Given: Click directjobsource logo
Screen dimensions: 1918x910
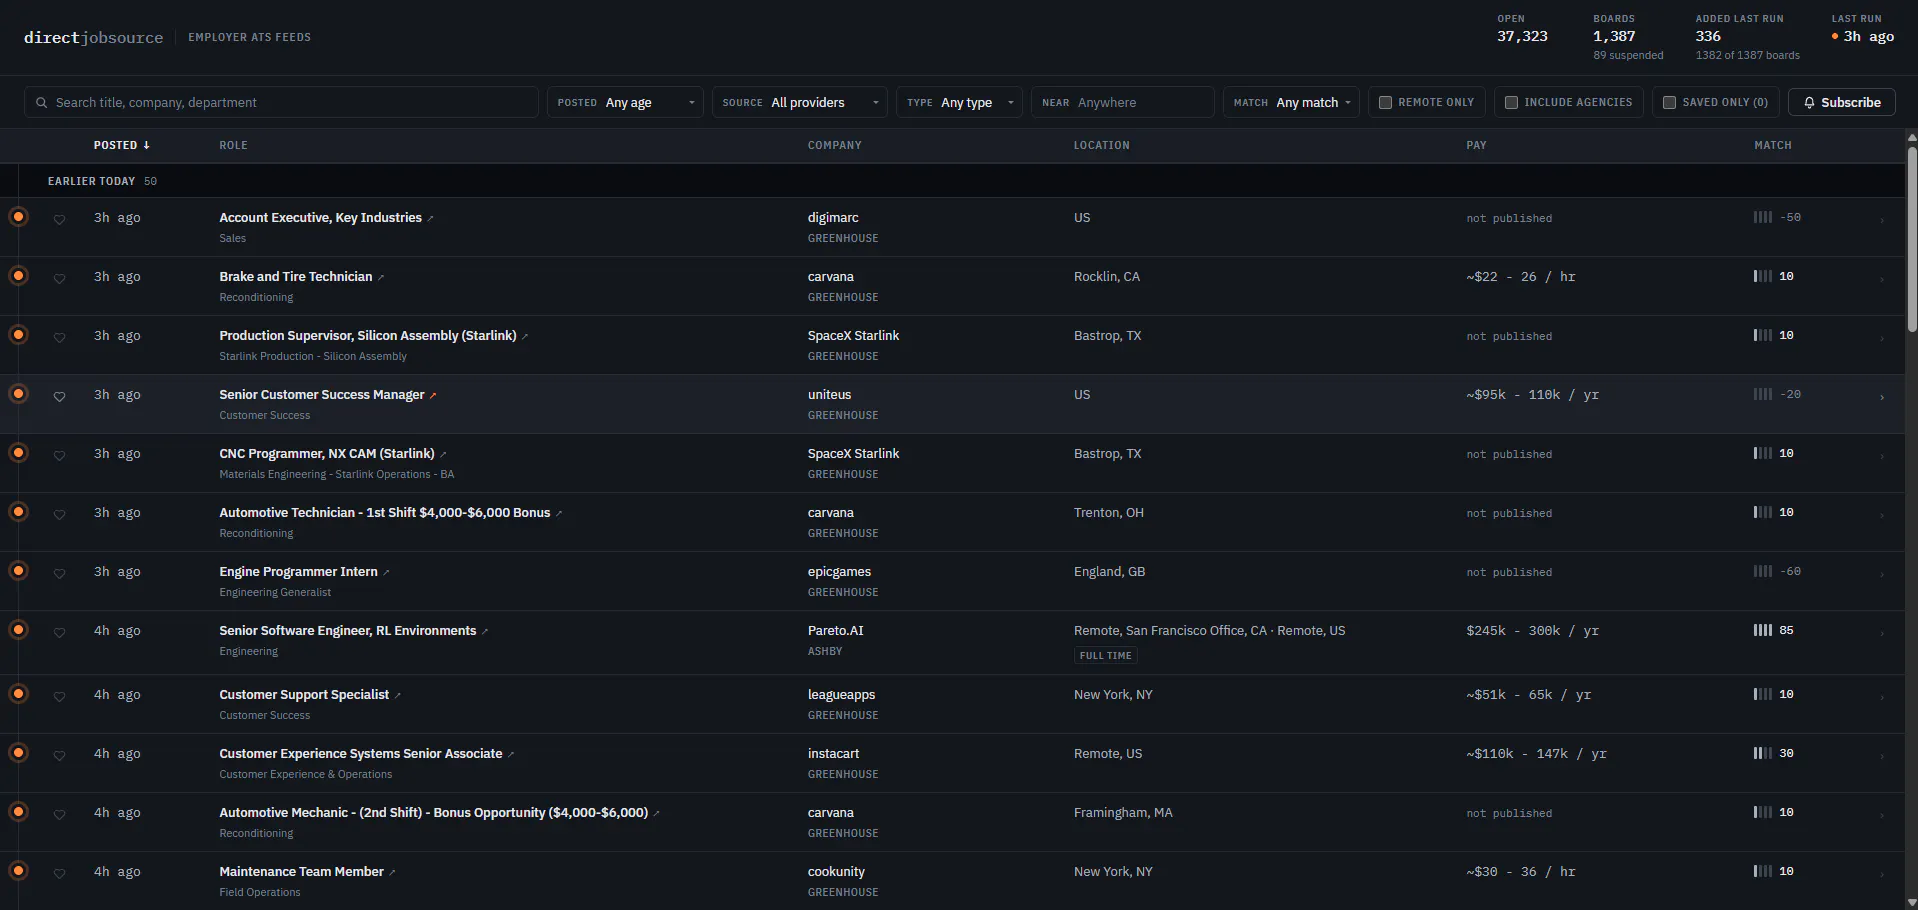Looking at the screenshot, I should [93, 37].
